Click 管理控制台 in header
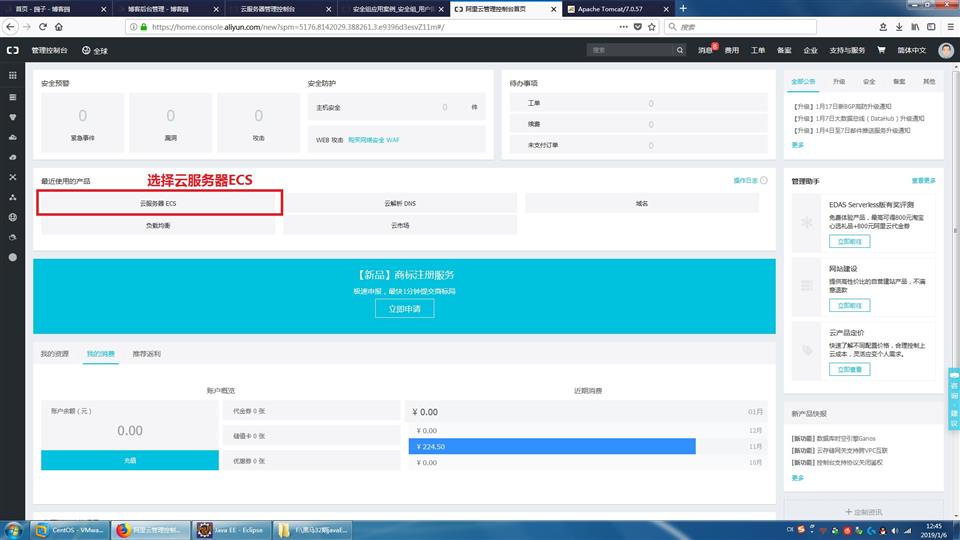 (50, 50)
